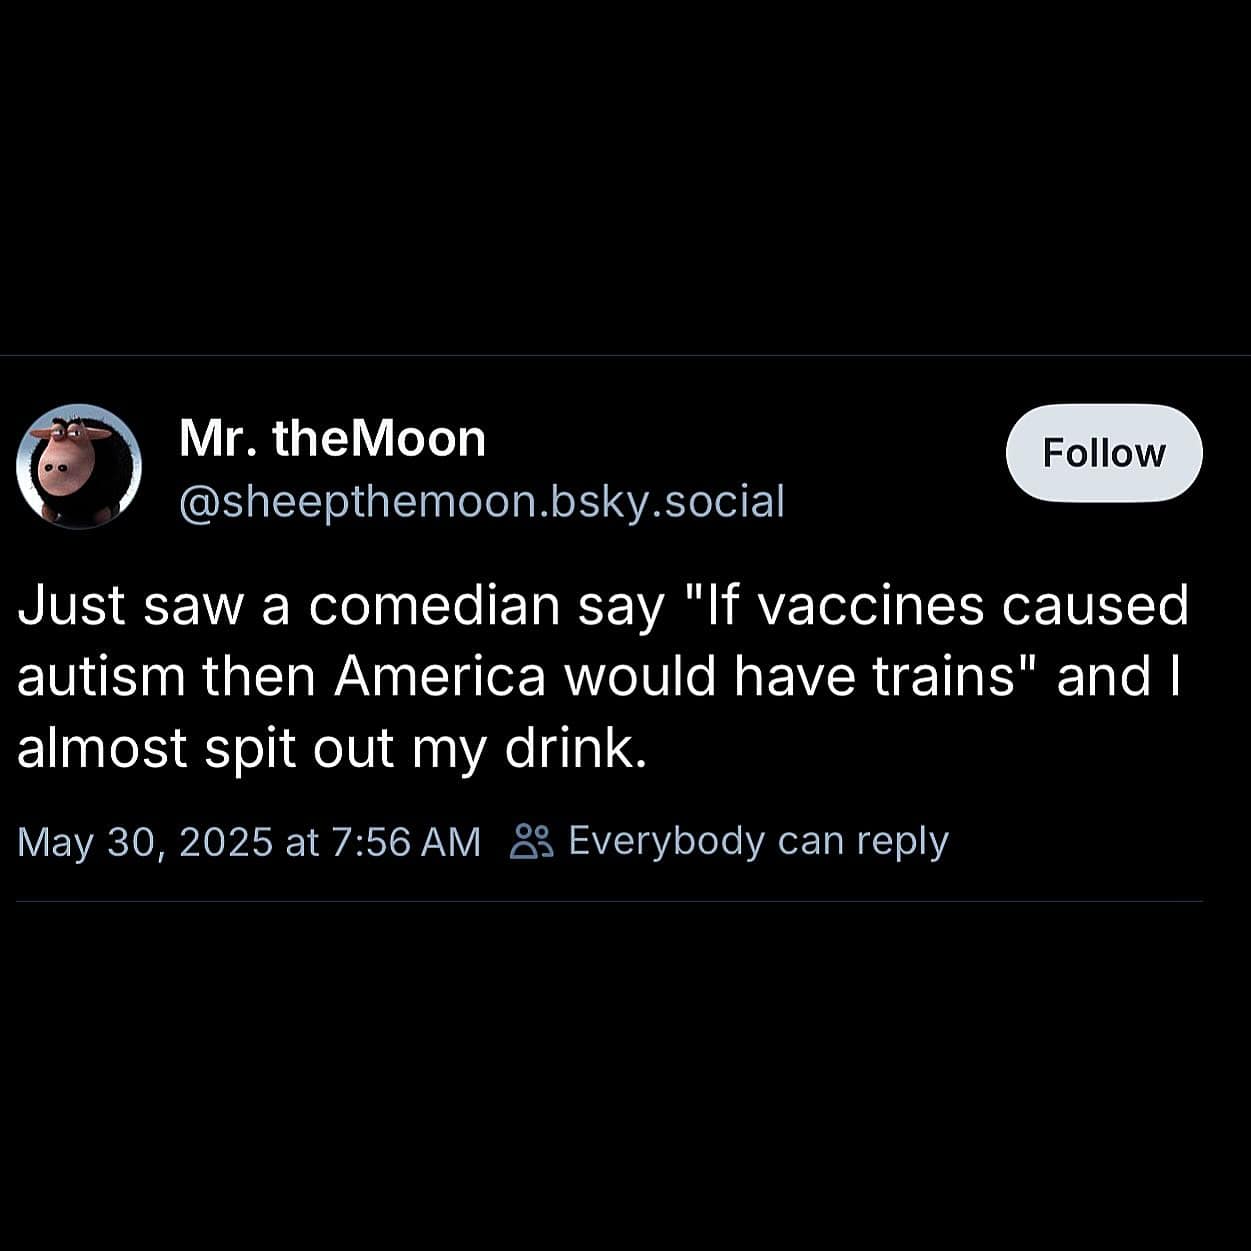Click the word "drink" ending the post
The image size is (1251, 1251).
tap(574, 749)
